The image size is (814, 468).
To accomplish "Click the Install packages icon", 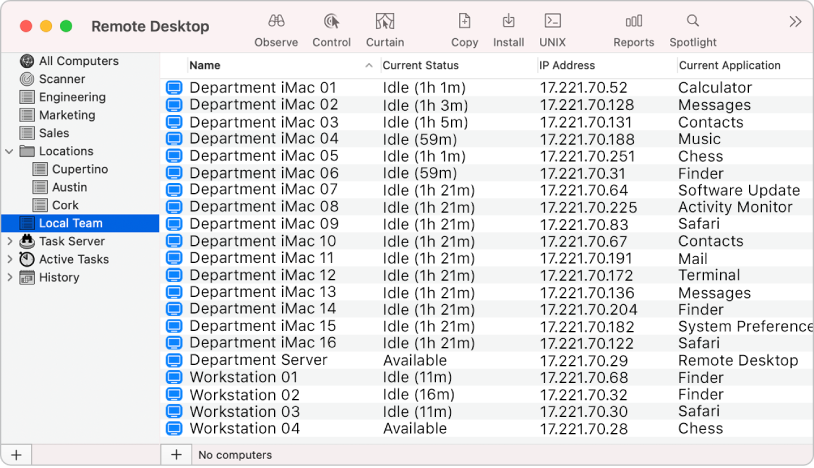I will [508, 21].
